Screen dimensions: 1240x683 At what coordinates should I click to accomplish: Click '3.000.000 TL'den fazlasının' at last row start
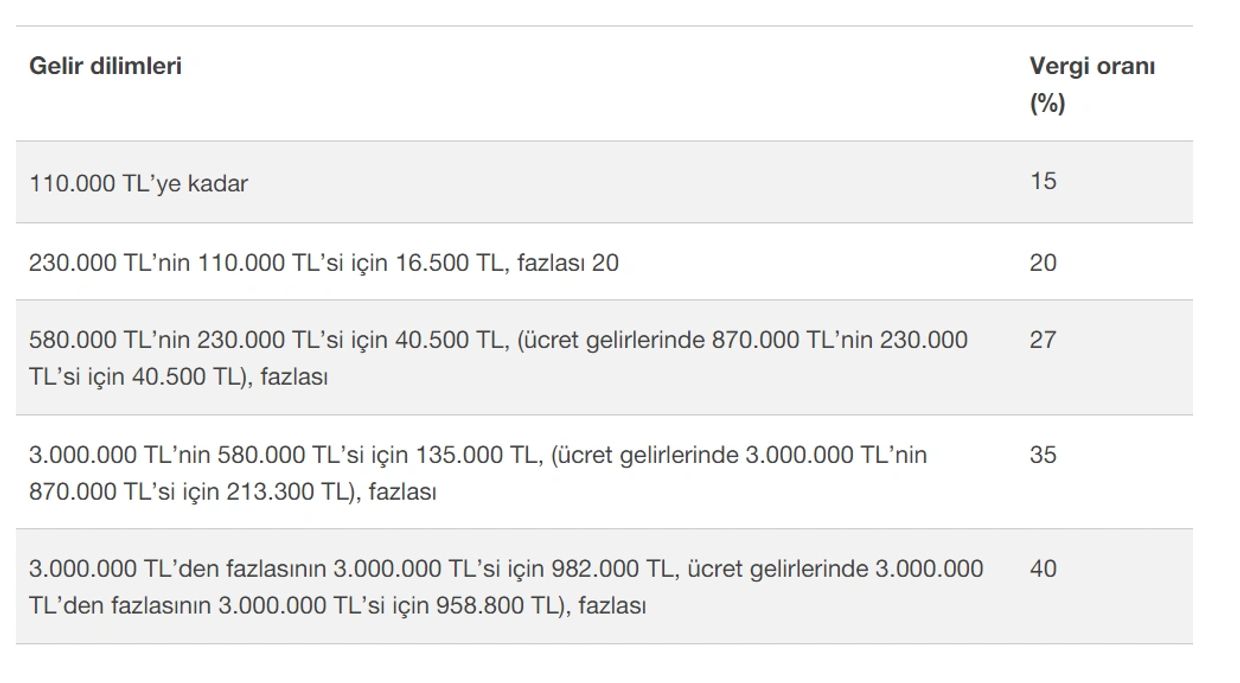pos(178,569)
